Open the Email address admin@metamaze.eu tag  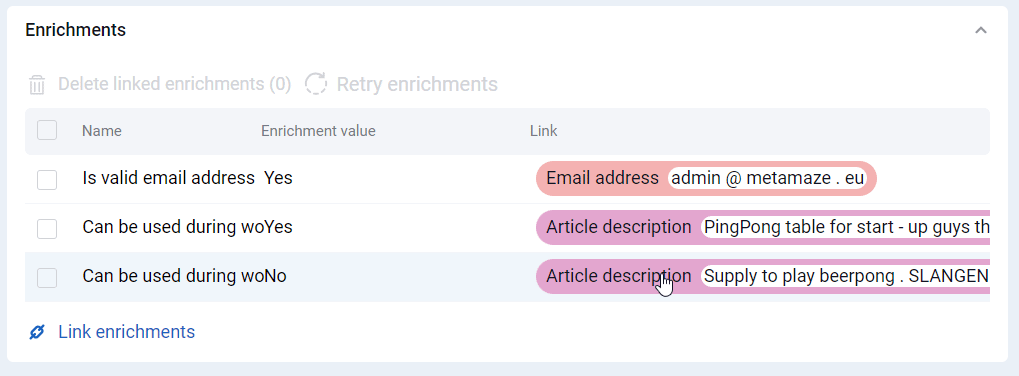[x=706, y=178]
